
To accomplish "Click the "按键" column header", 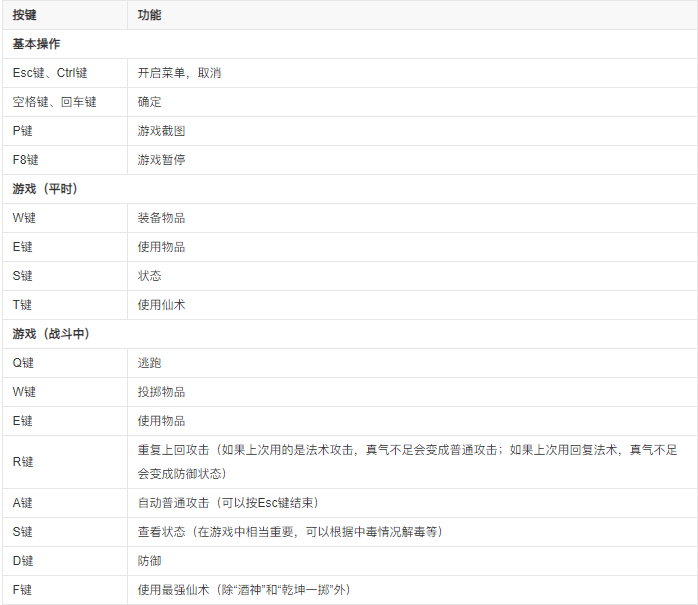I will tap(25, 15).
